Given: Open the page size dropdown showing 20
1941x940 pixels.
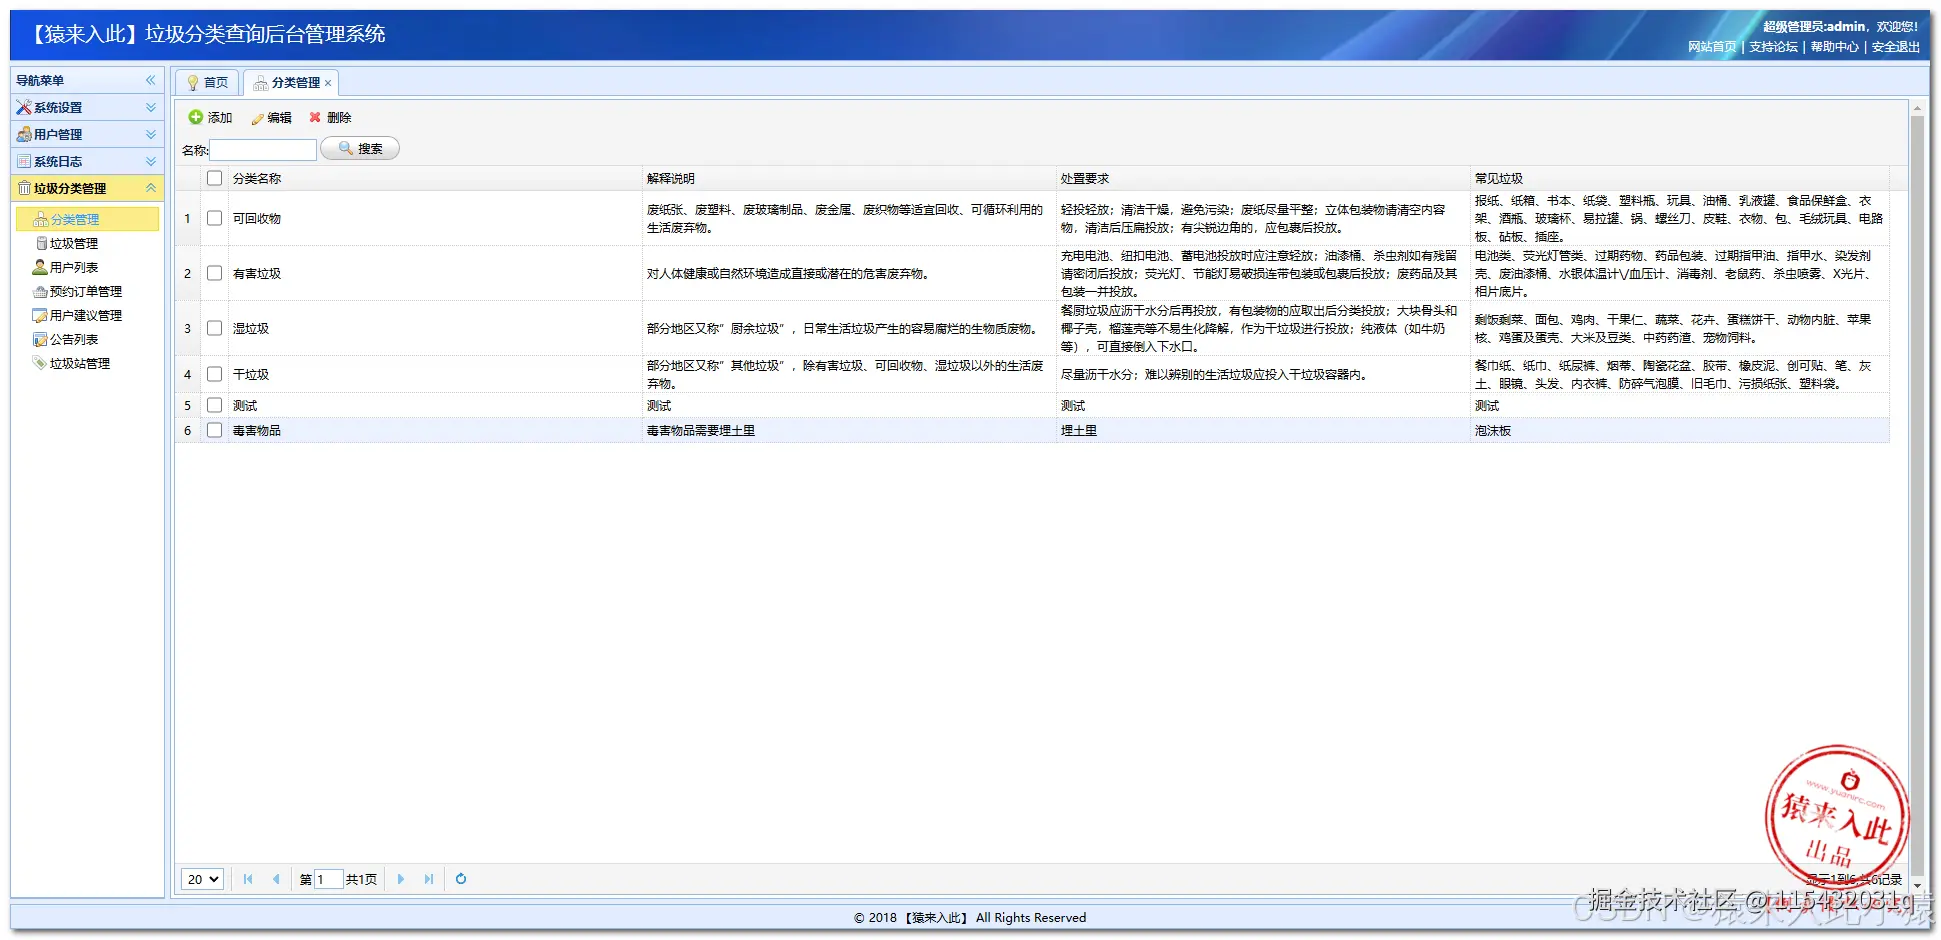Looking at the screenshot, I should [202, 879].
